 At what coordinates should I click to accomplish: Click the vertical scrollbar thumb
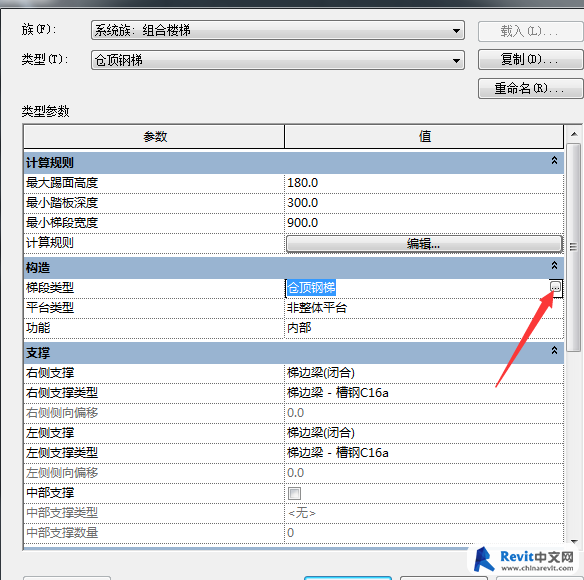pos(574,247)
